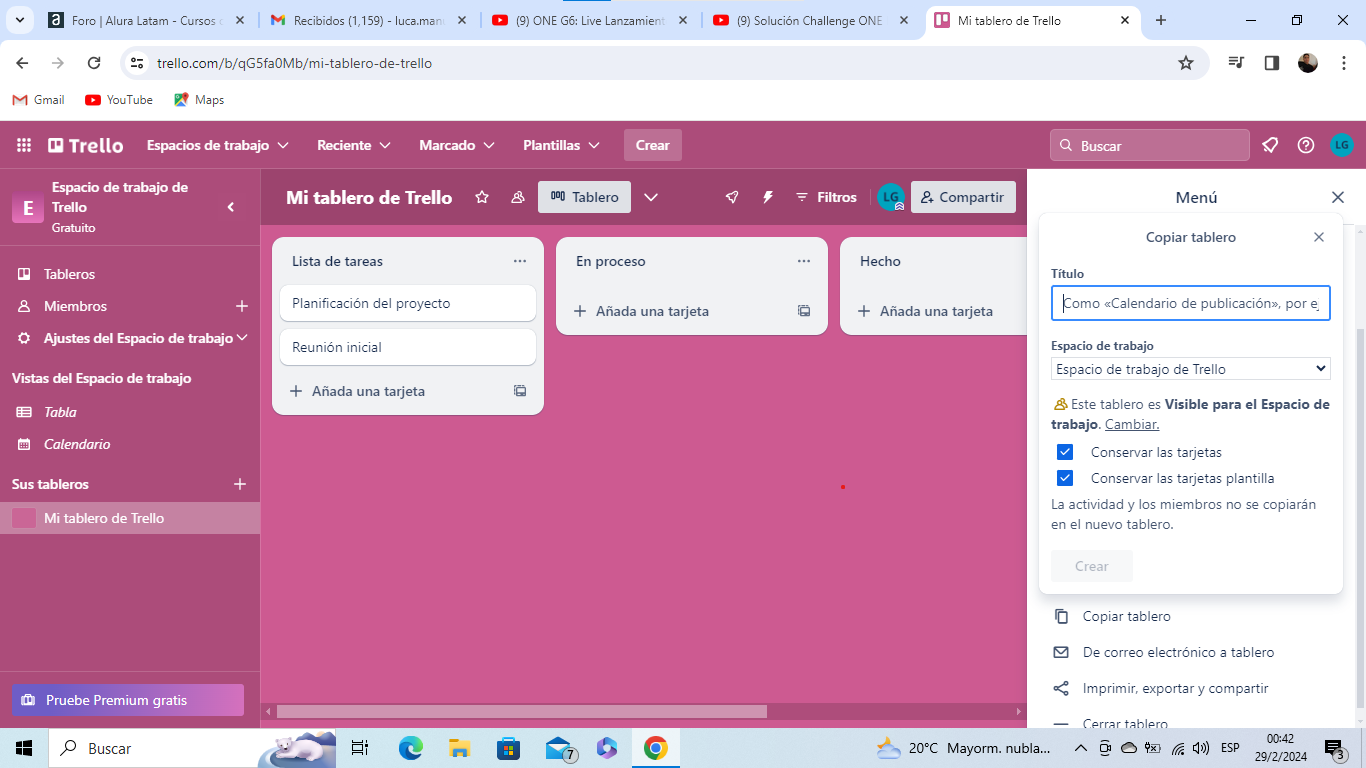Viewport: 1366px width, 768px height.
Task: Create from template in En proceso list
Action: pyautogui.click(x=804, y=311)
